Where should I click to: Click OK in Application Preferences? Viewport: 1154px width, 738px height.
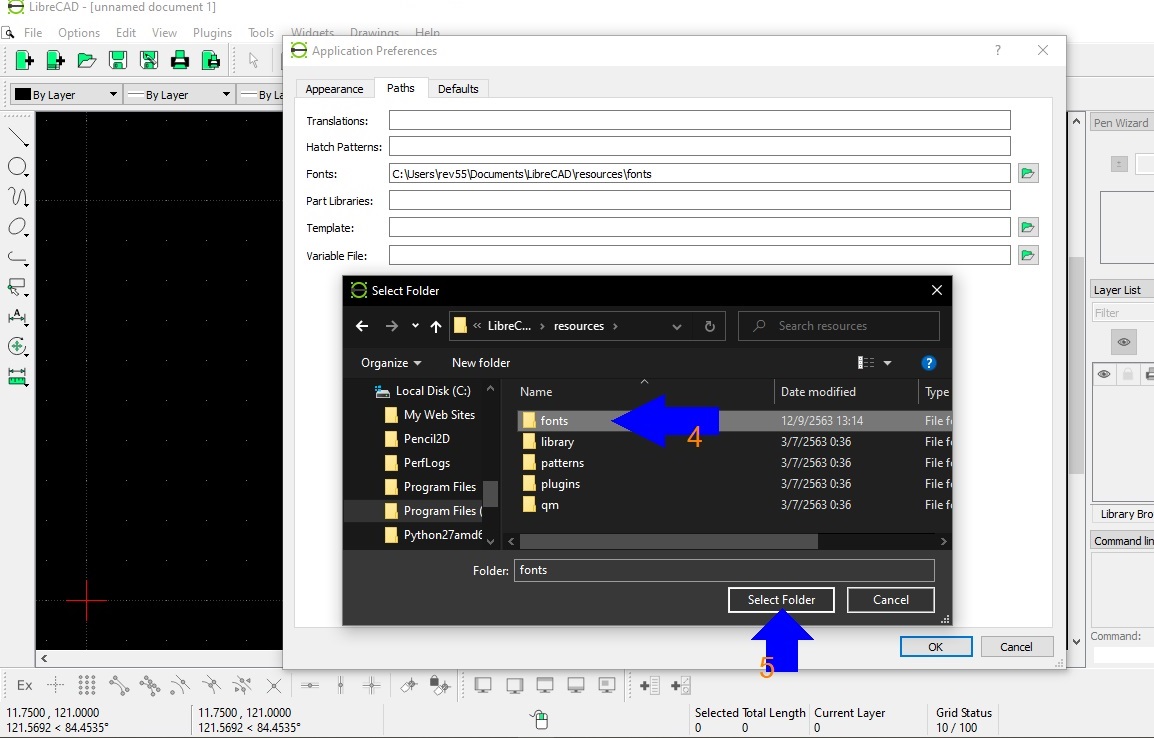pyautogui.click(x=935, y=646)
